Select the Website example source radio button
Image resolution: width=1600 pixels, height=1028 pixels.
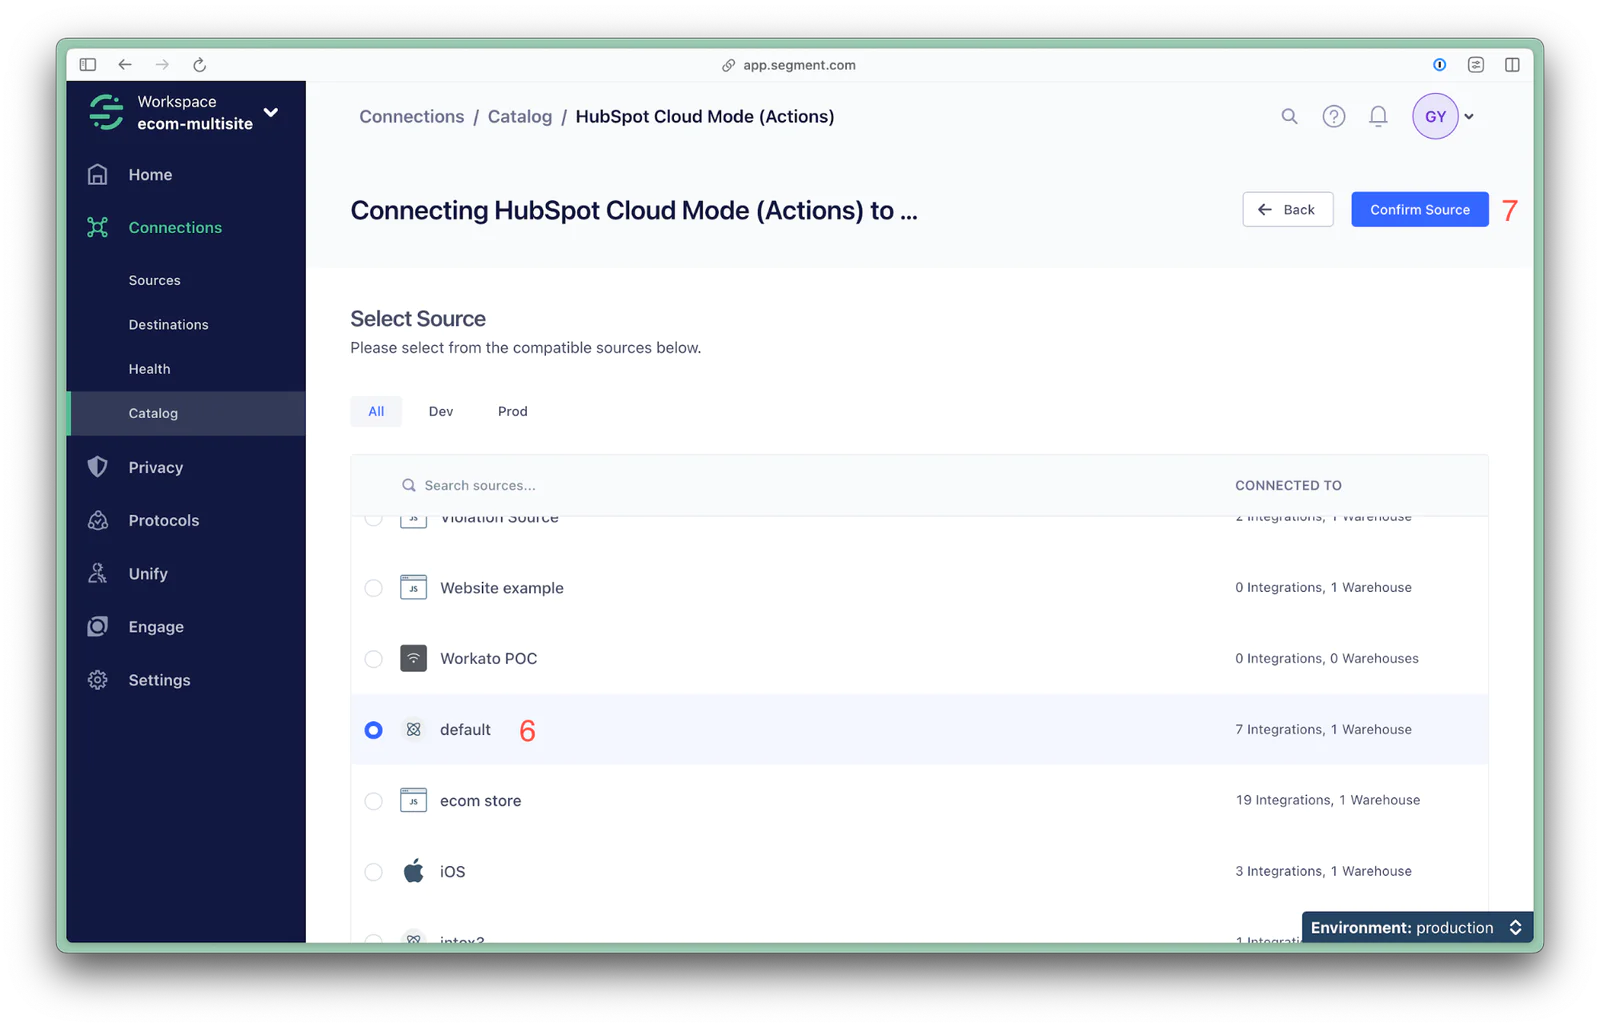374,588
